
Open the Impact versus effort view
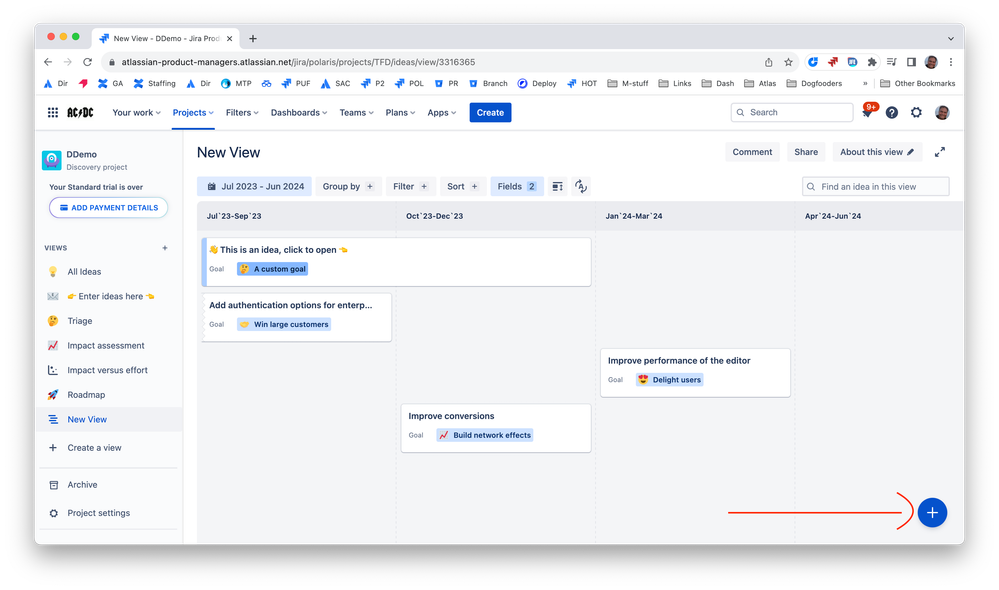tap(107, 370)
